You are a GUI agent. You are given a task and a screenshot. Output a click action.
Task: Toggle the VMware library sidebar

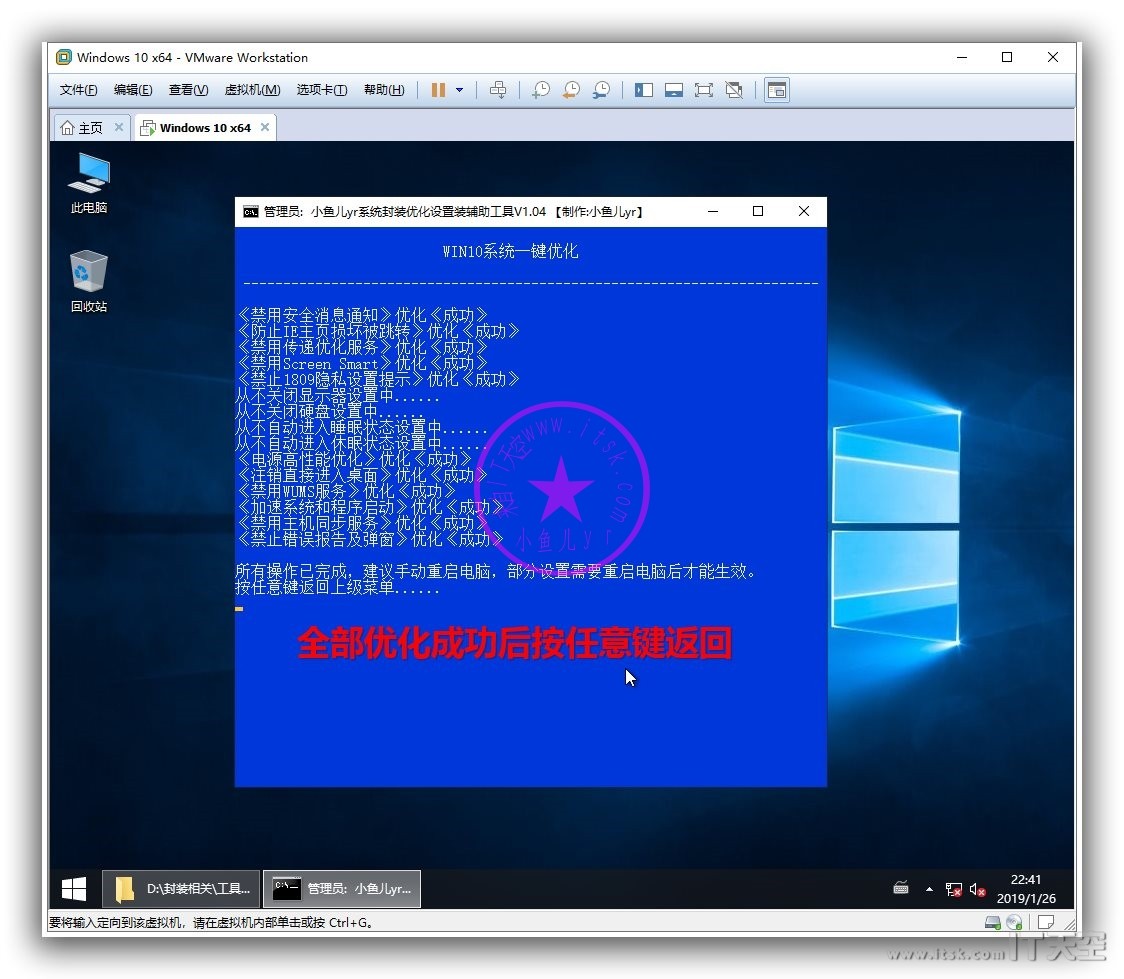pos(644,90)
